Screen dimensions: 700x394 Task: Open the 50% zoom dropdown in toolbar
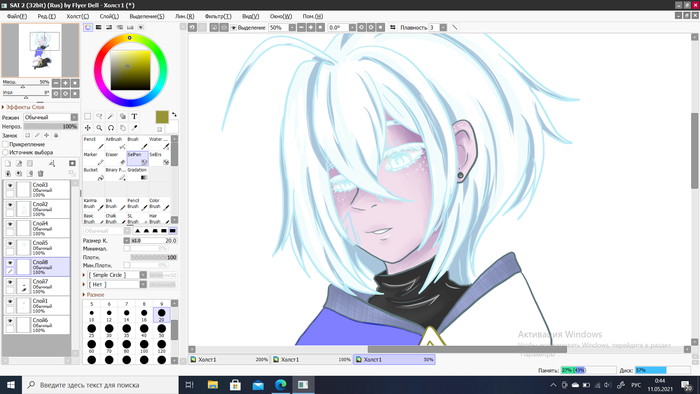tap(292, 28)
